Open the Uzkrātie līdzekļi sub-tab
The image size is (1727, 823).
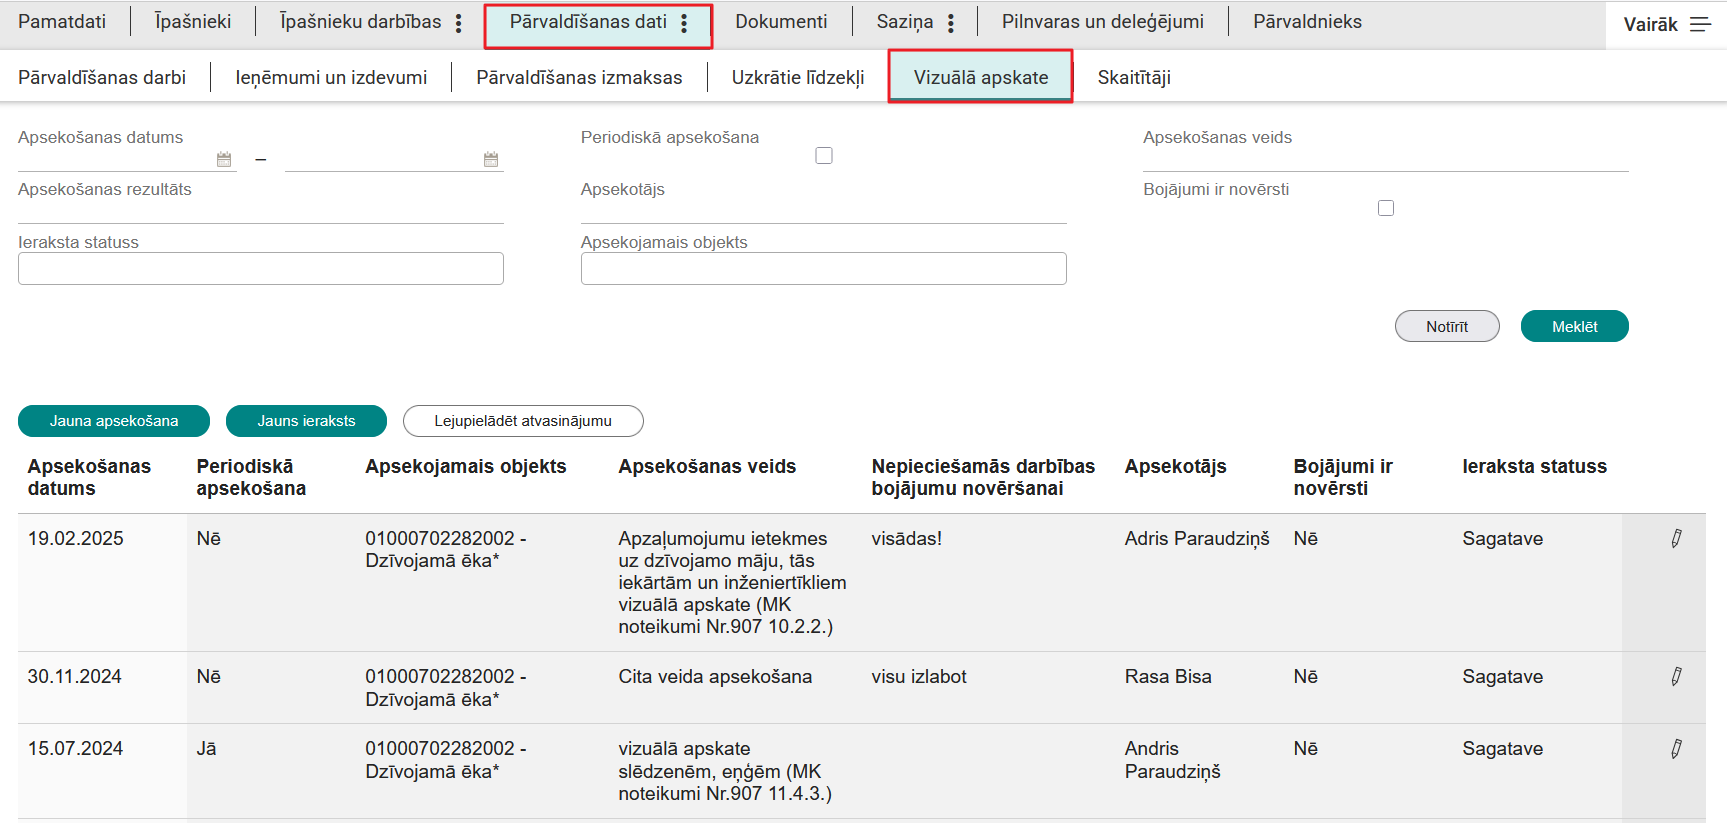point(798,77)
